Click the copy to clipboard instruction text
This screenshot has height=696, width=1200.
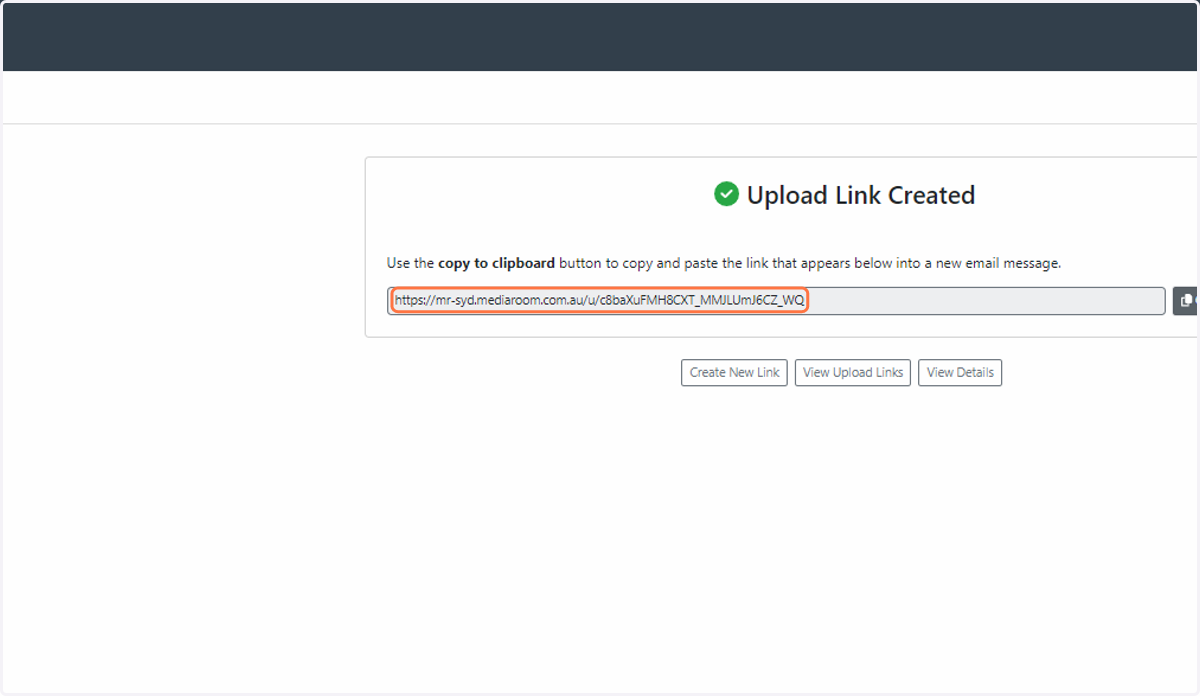[724, 264]
